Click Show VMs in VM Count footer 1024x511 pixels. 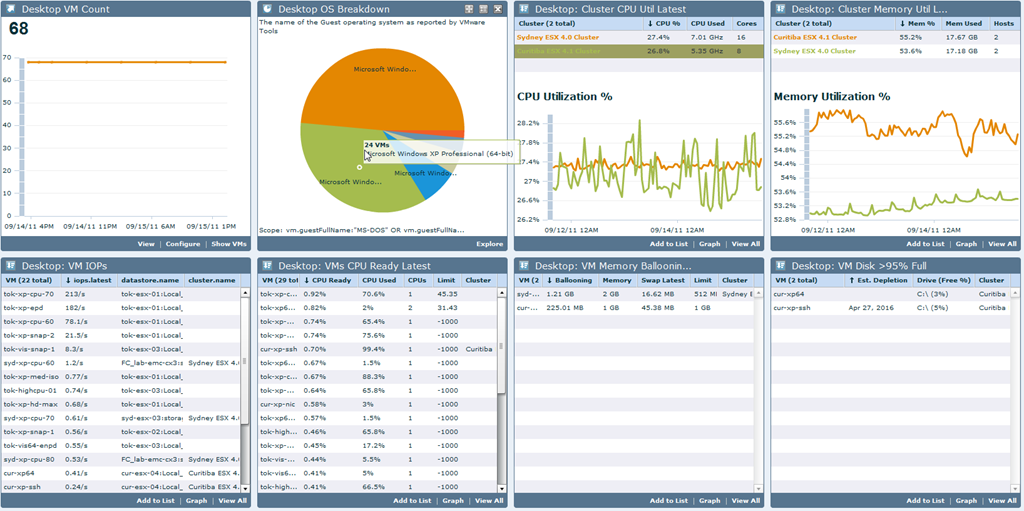tap(231, 244)
